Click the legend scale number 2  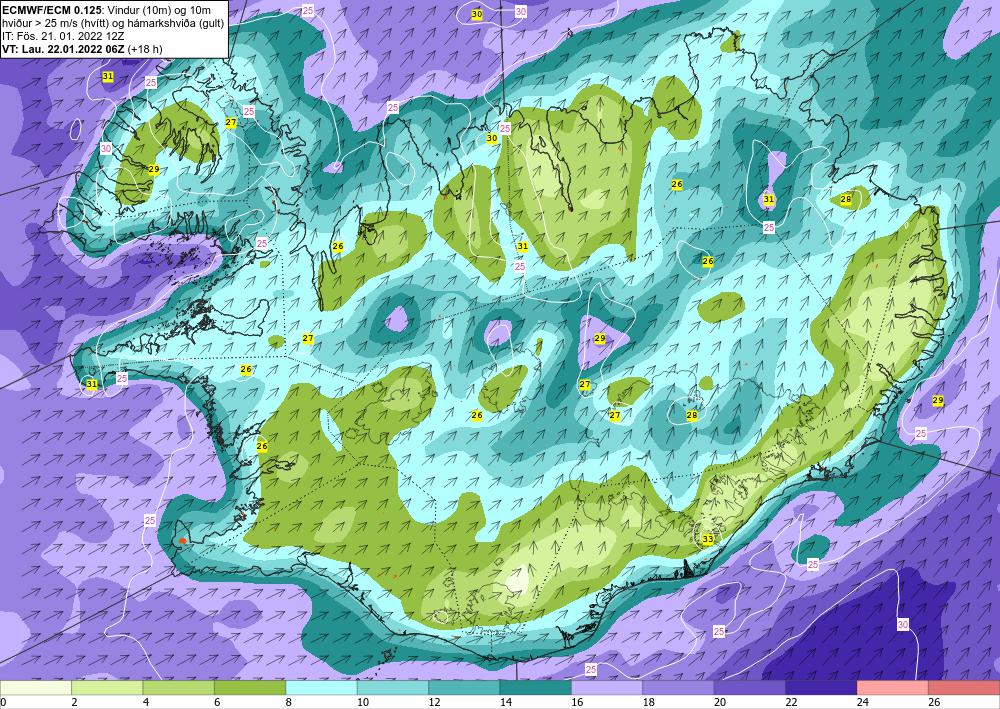click(75, 703)
